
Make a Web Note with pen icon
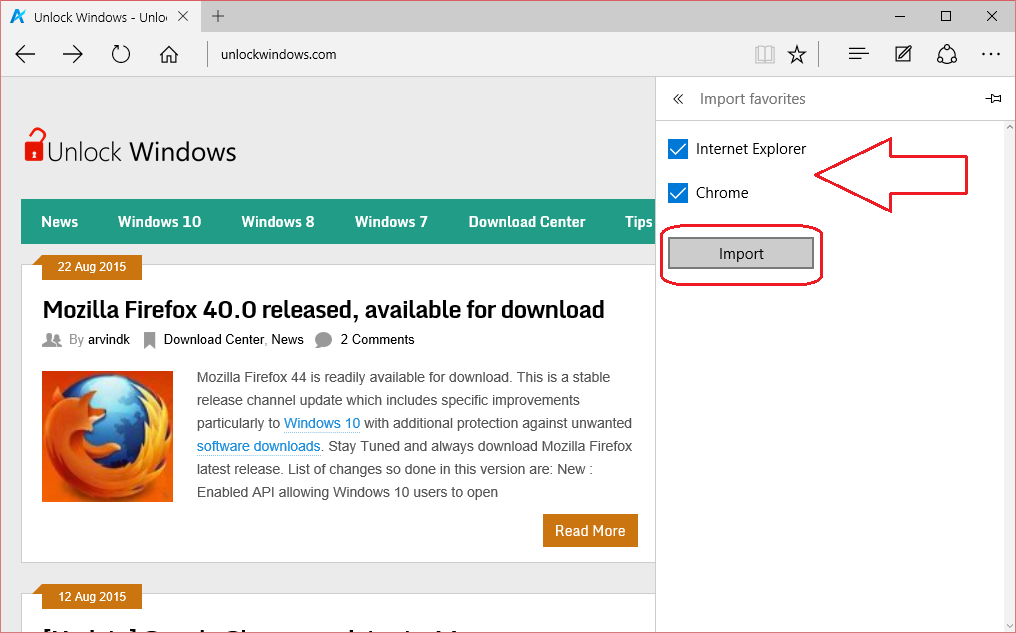(x=903, y=54)
